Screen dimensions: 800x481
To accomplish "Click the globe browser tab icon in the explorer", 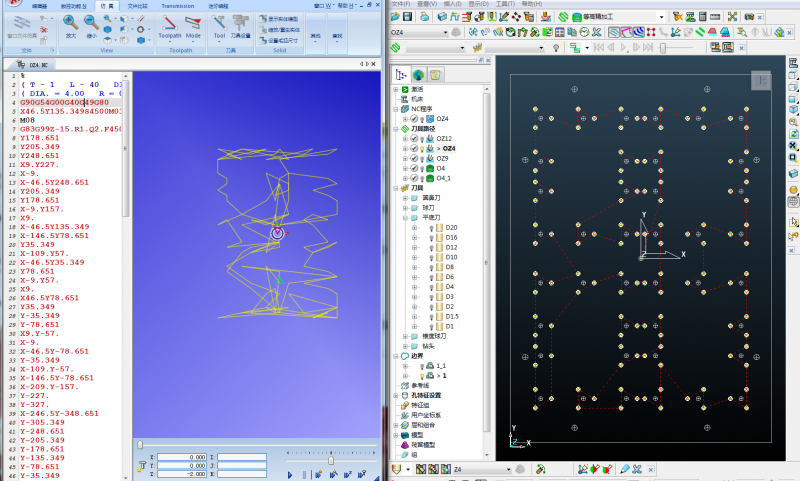I will pos(418,75).
